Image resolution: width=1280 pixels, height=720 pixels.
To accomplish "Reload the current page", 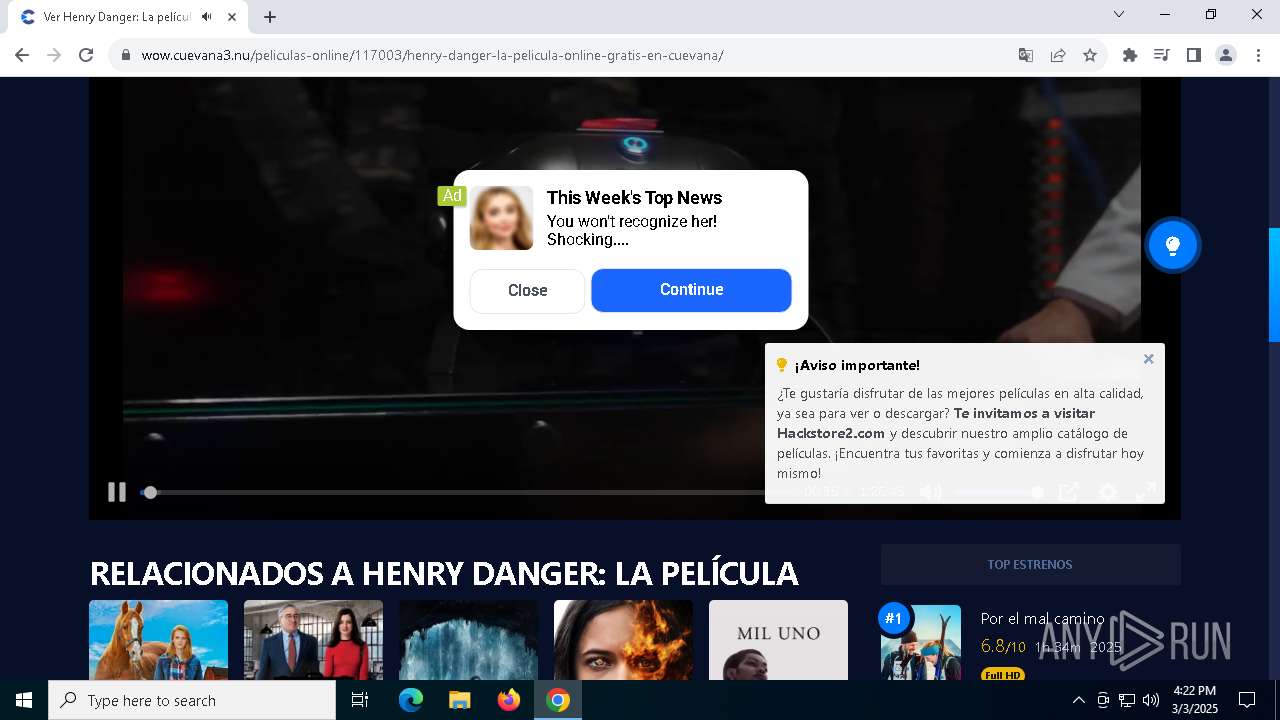I will [x=86, y=55].
